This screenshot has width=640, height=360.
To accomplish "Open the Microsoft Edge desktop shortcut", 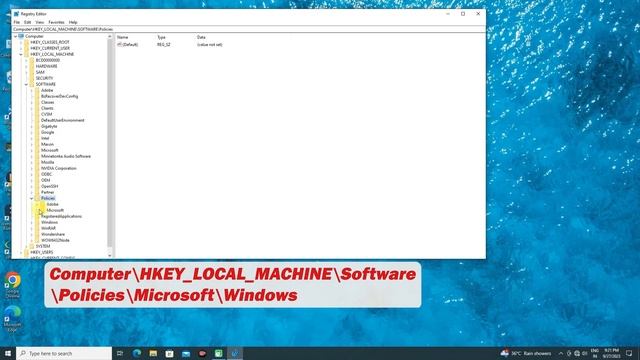I will (13, 318).
